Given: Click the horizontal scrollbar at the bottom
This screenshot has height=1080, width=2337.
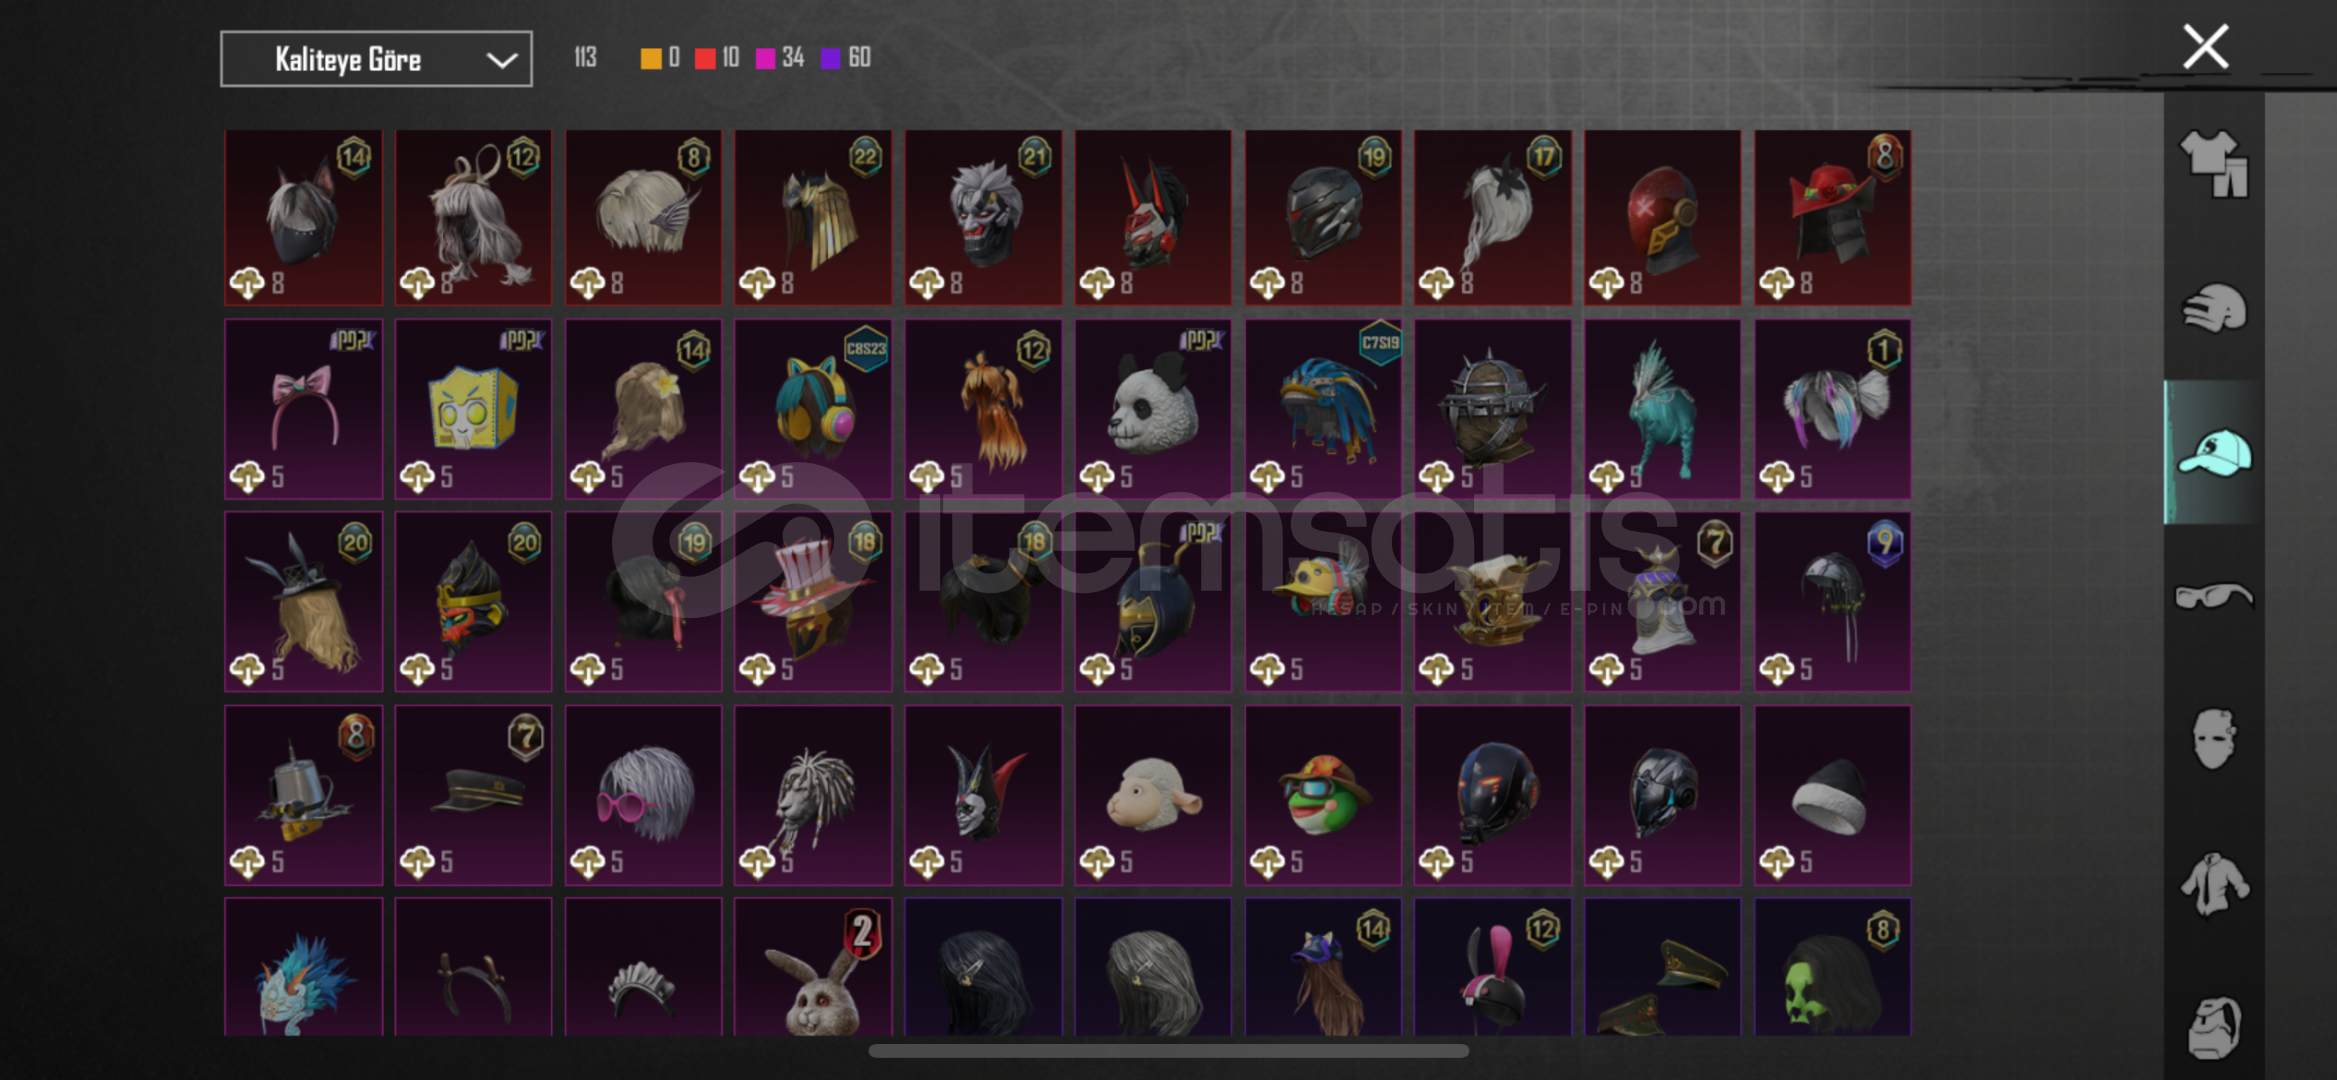Looking at the screenshot, I should click(x=1169, y=1051).
